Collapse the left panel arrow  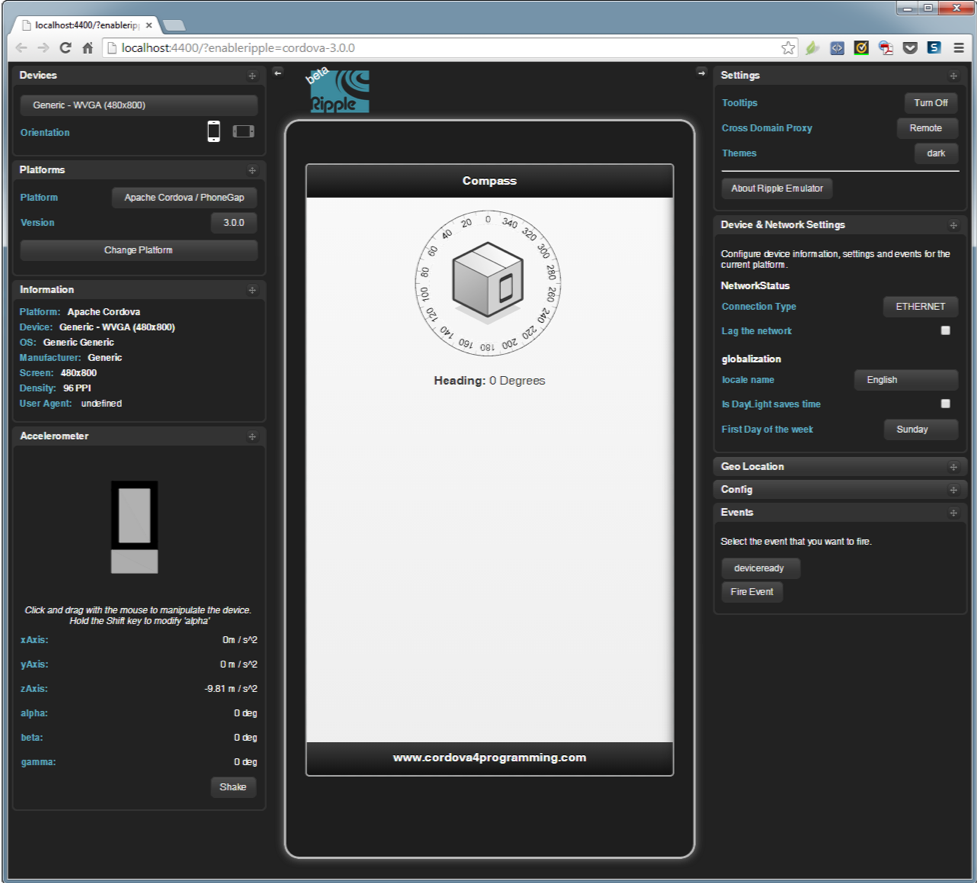[278, 72]
